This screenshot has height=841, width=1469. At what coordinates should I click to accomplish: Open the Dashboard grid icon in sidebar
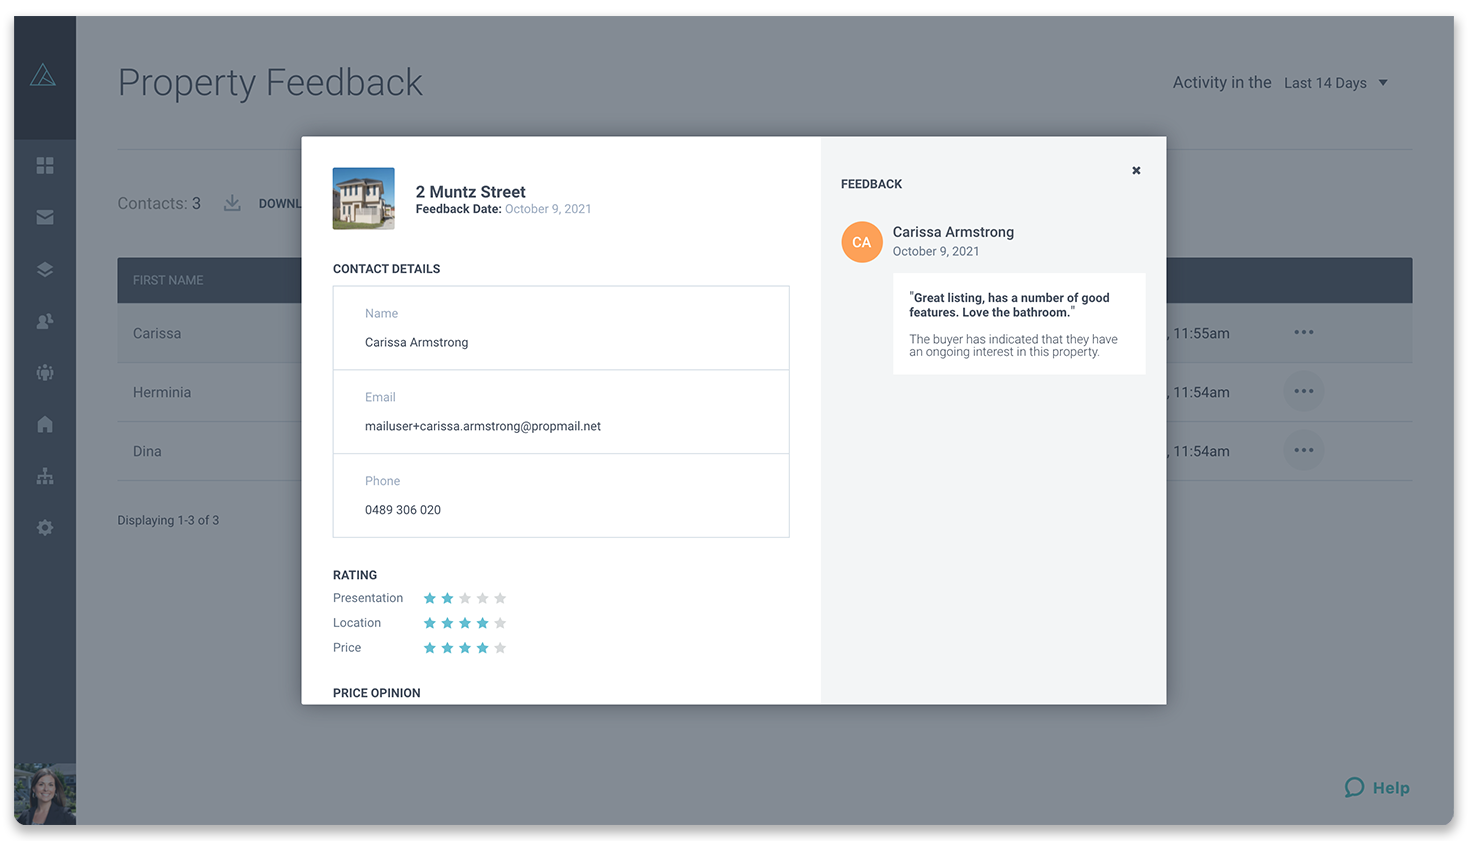point(45,165)
